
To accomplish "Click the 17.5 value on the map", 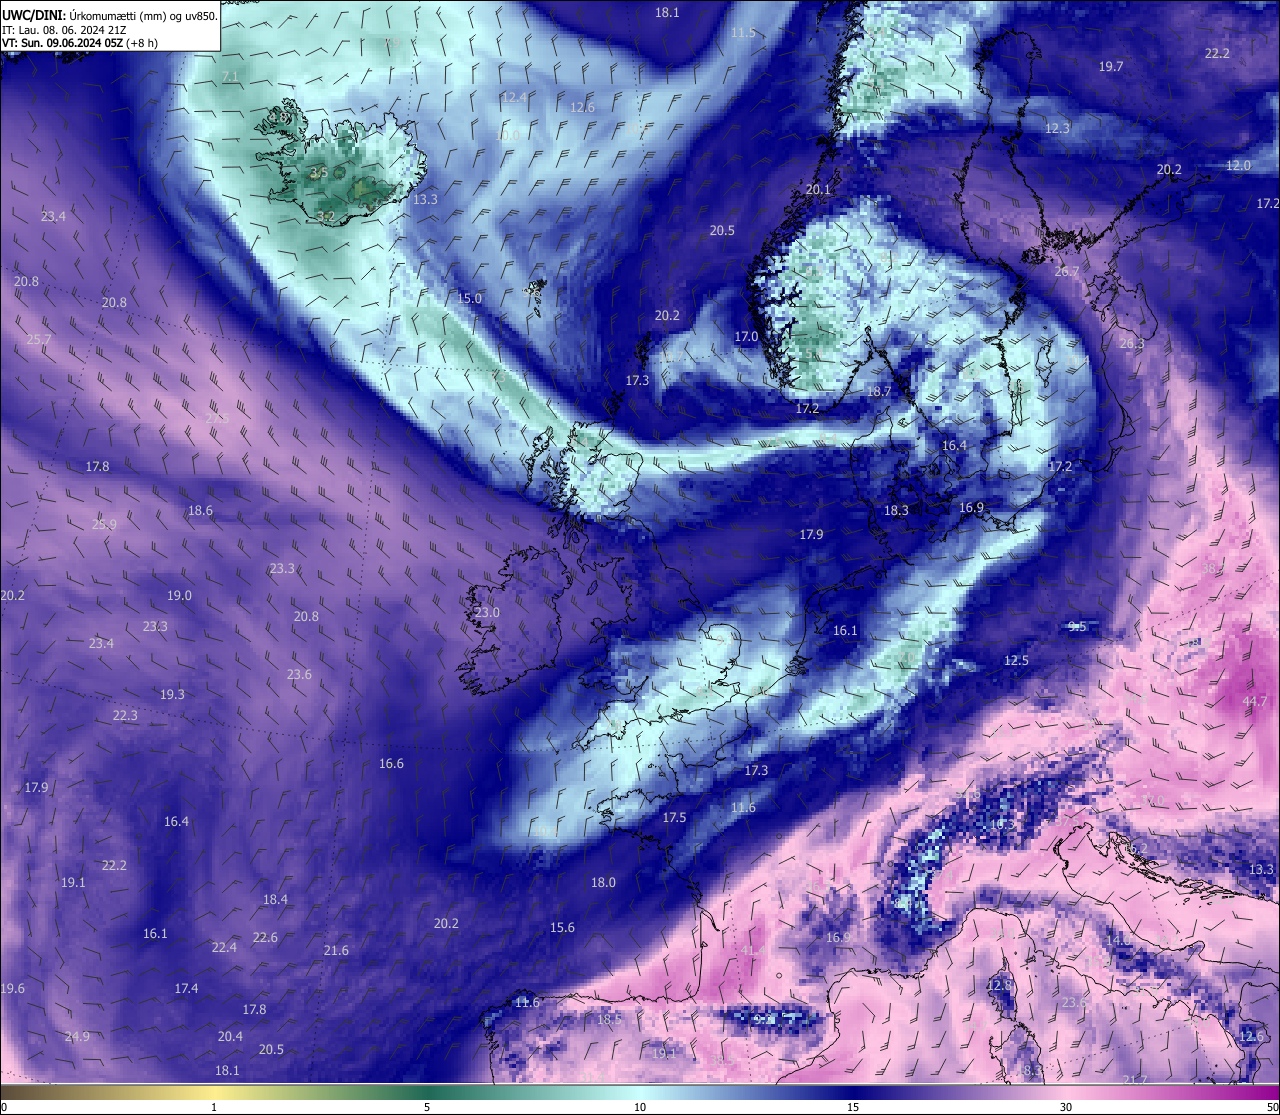I will click(x=674, y=817).
